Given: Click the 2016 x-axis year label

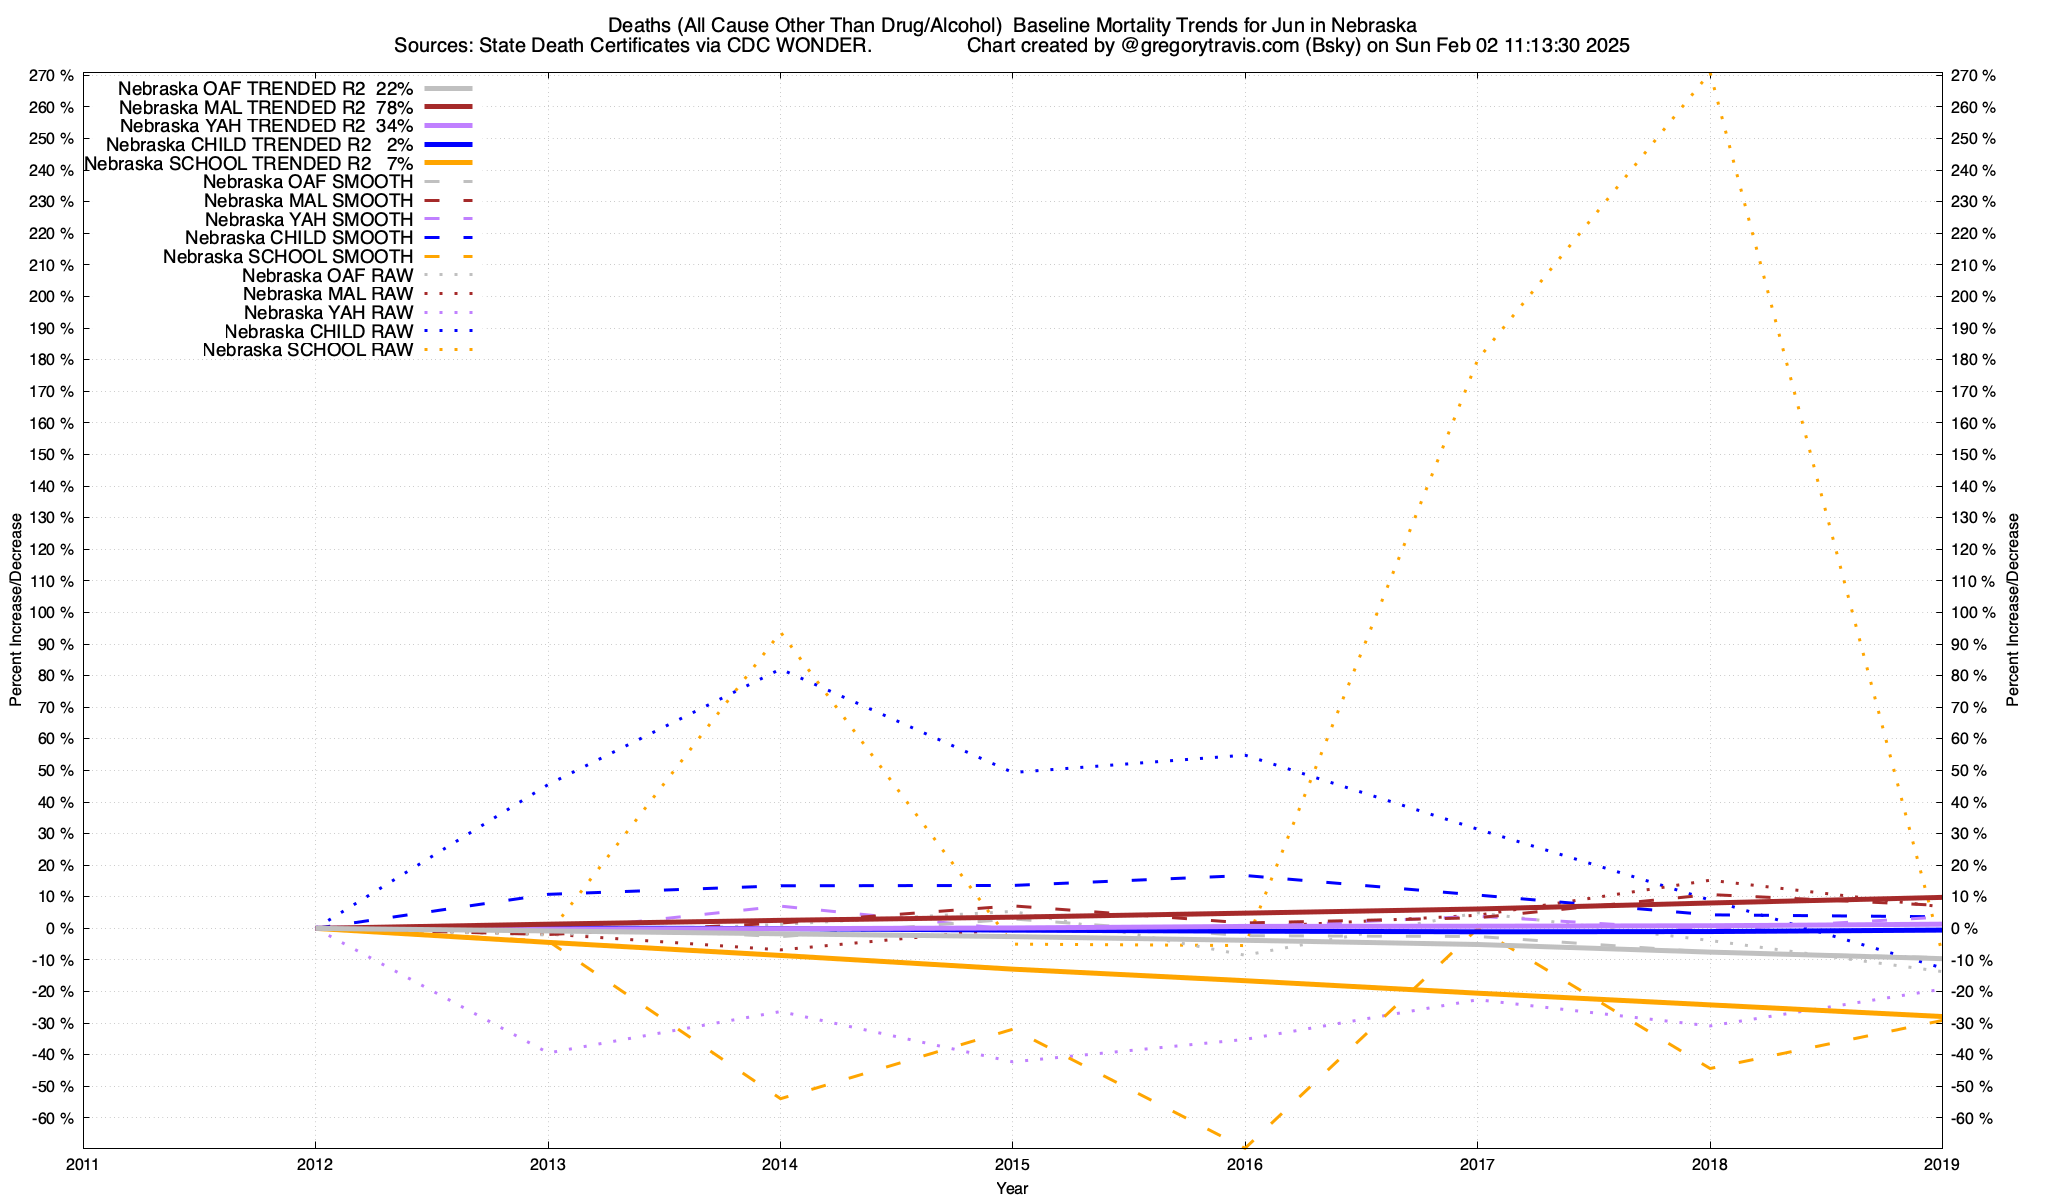Looking at the screenshot, I should coord(1244,1164).
